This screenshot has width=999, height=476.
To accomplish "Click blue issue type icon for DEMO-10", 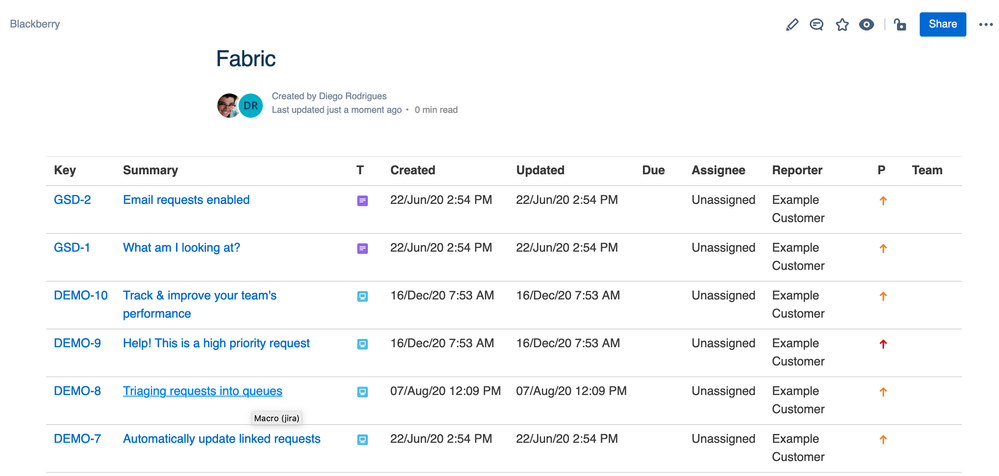I will tap(363, 296).
